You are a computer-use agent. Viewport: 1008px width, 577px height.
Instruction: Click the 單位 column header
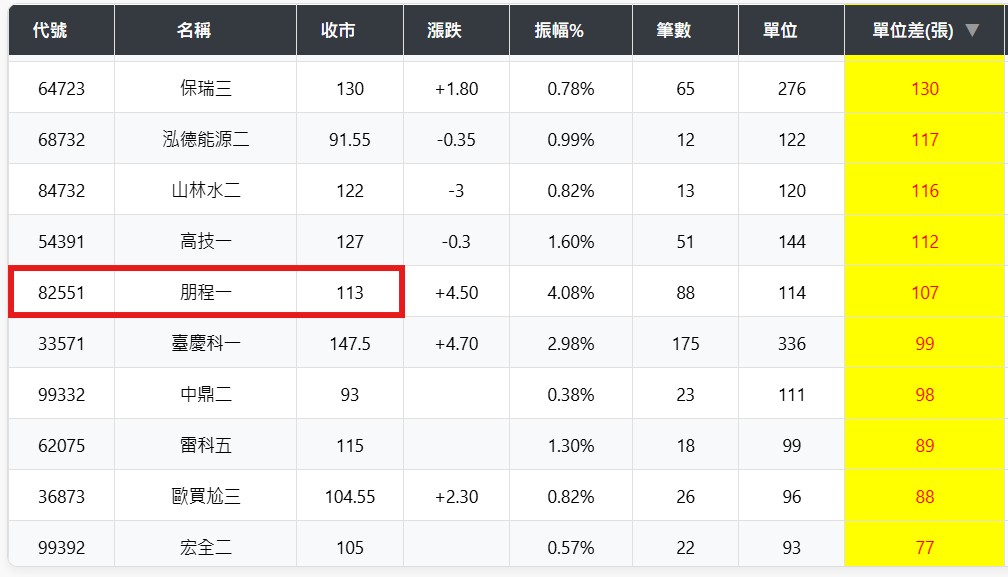click(780, 30)
